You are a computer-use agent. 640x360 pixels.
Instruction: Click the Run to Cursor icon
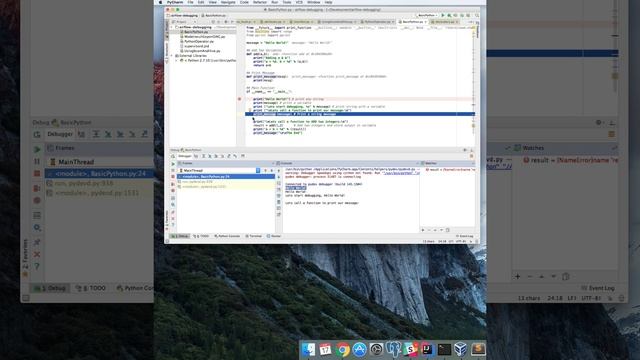click(x=235, y=156)
